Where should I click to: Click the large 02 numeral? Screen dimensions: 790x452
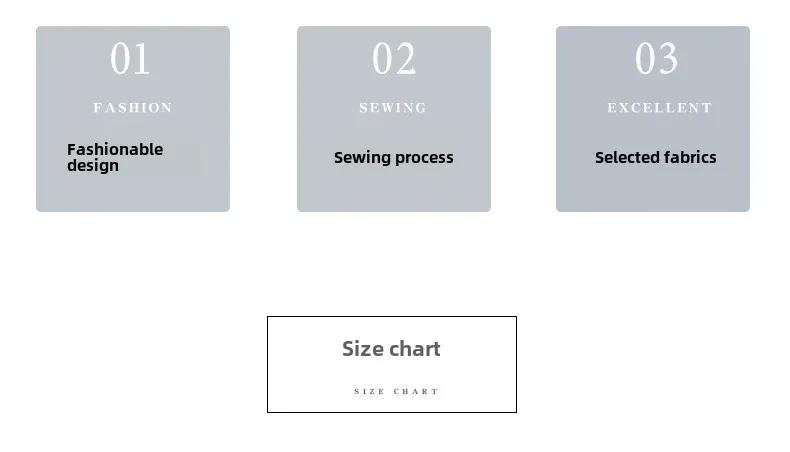(394, 59)
